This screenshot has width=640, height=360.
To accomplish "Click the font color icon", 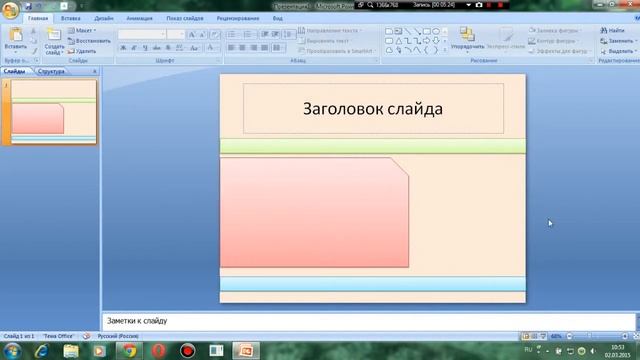I will click(x=211, y=48).
